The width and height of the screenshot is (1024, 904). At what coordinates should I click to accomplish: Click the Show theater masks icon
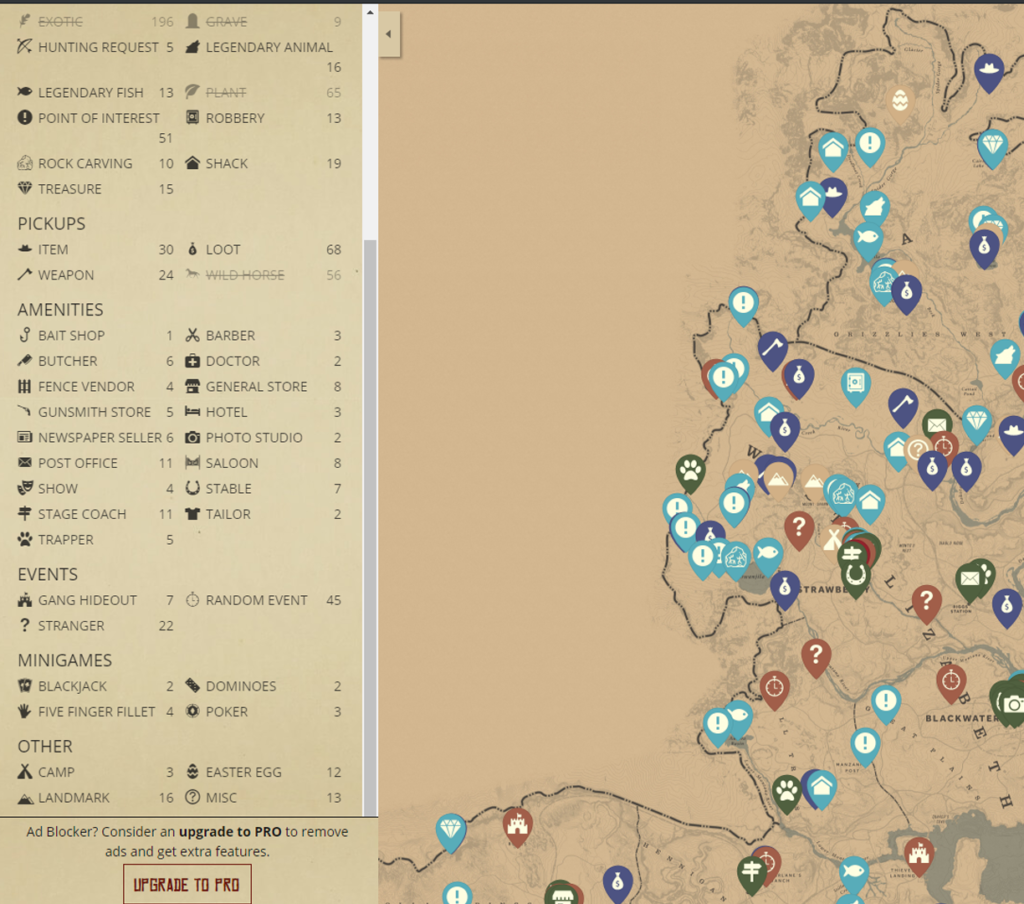click(25, 488)
